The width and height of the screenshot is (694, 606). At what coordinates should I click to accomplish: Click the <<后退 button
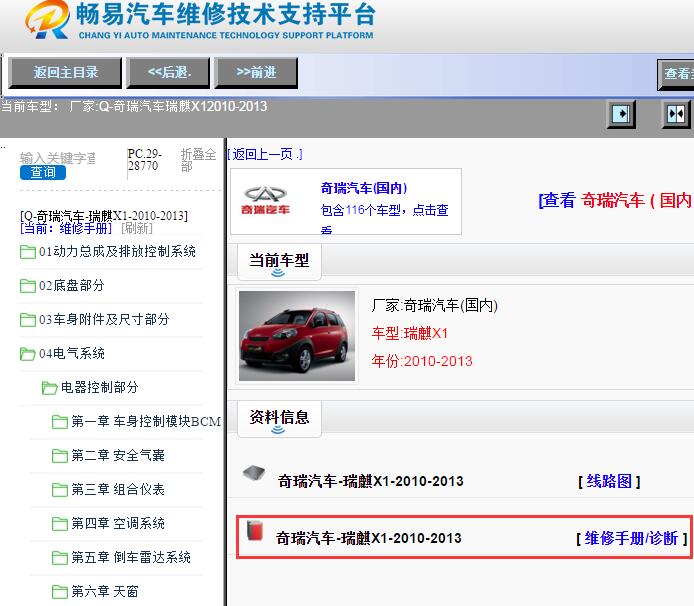169,72
